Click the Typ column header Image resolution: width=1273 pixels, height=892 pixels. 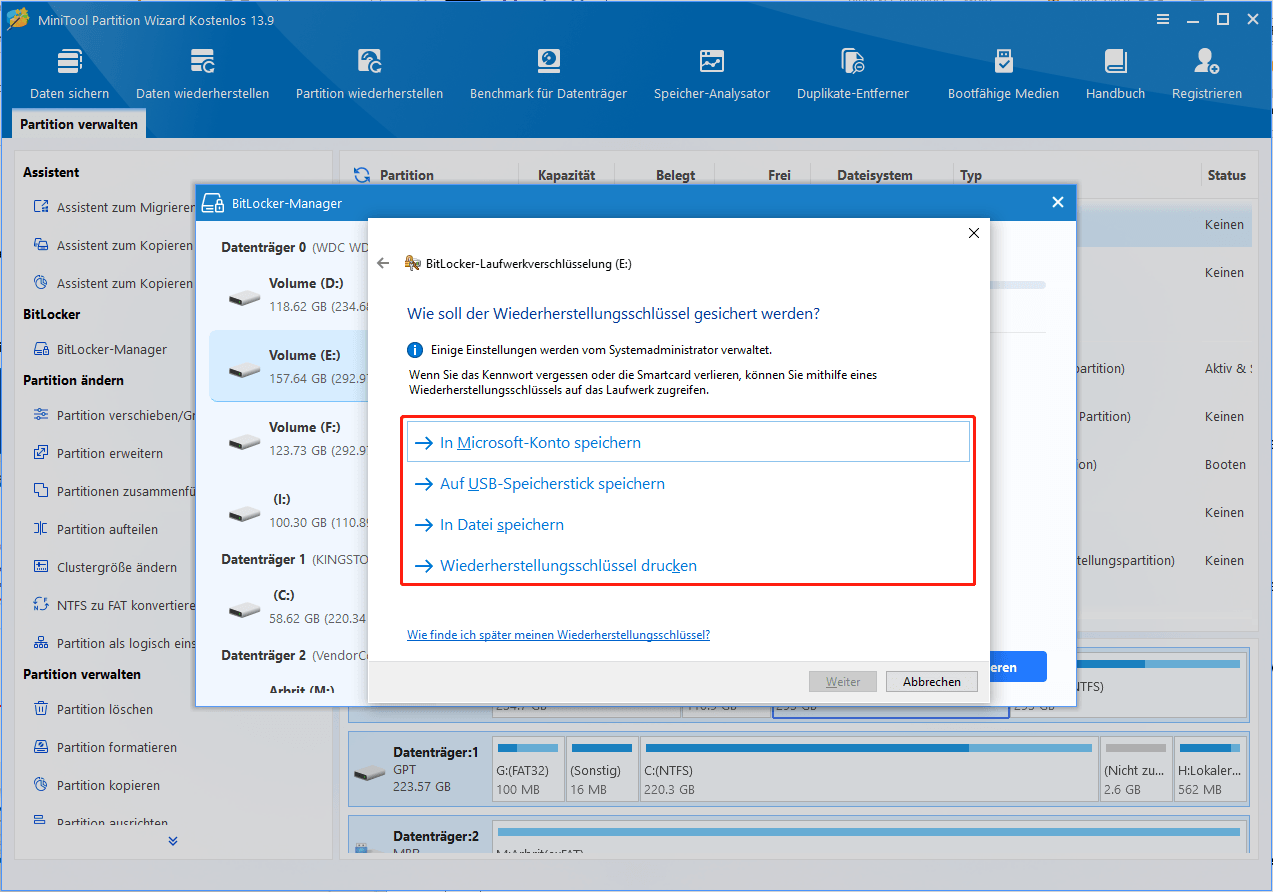tap(971, 175)
